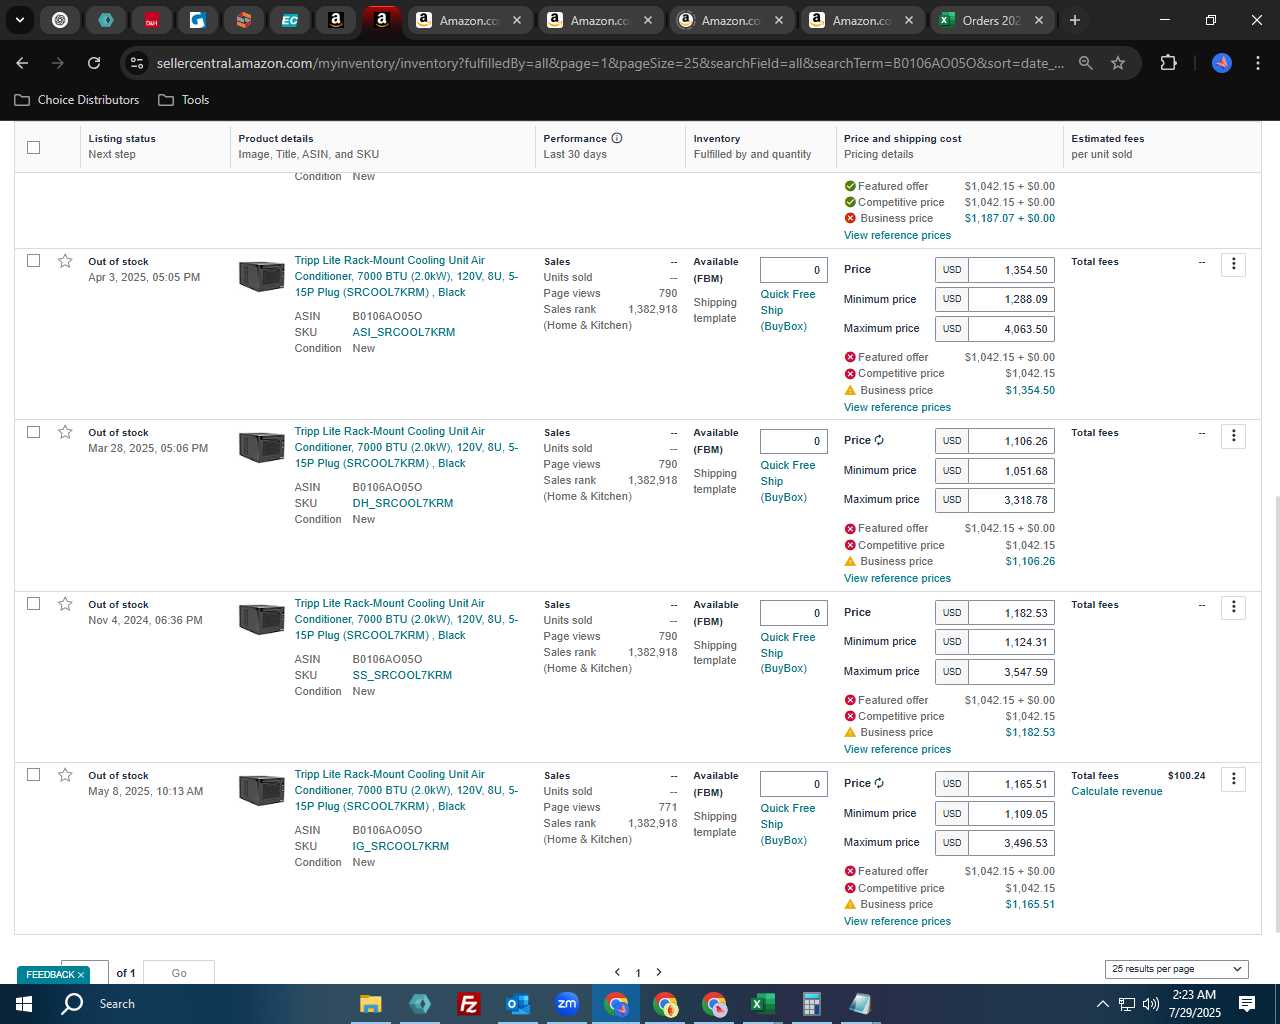Image resolution: width=1280 pixels, height=1024 pixels.
Task: Open Calculator from taskbar
Action: (x=811, y=1004)
